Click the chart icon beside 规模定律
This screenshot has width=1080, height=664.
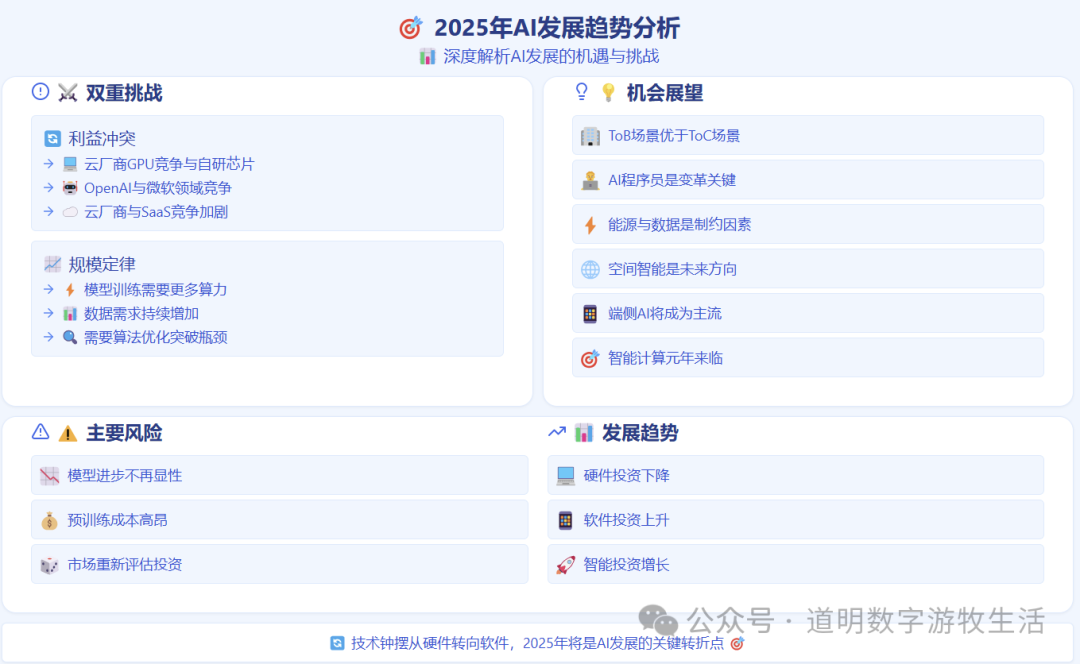pos(51,264)
